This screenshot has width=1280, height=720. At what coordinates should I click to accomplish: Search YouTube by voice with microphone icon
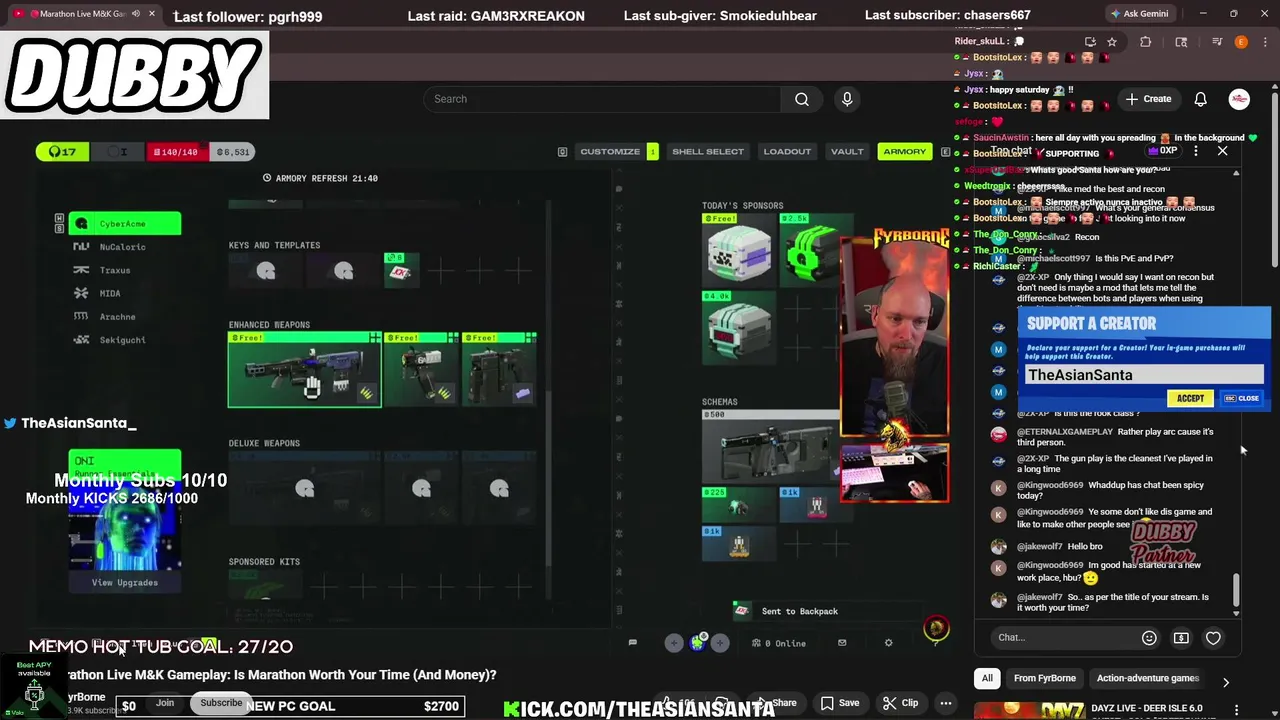847,99
